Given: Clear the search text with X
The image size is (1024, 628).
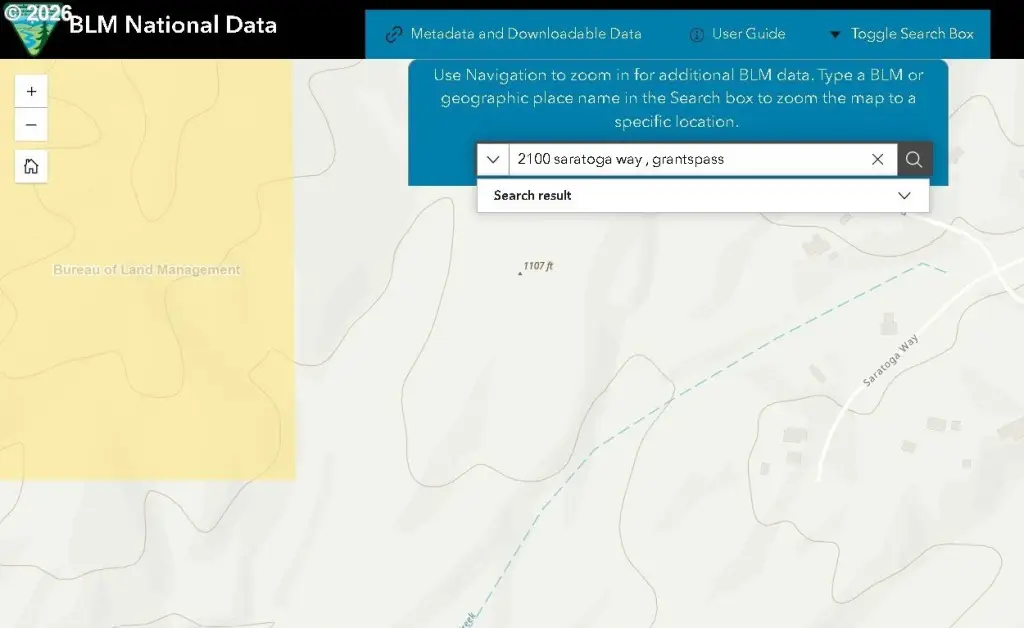Looking at the screenshot, I should click(x=877, y=159).
